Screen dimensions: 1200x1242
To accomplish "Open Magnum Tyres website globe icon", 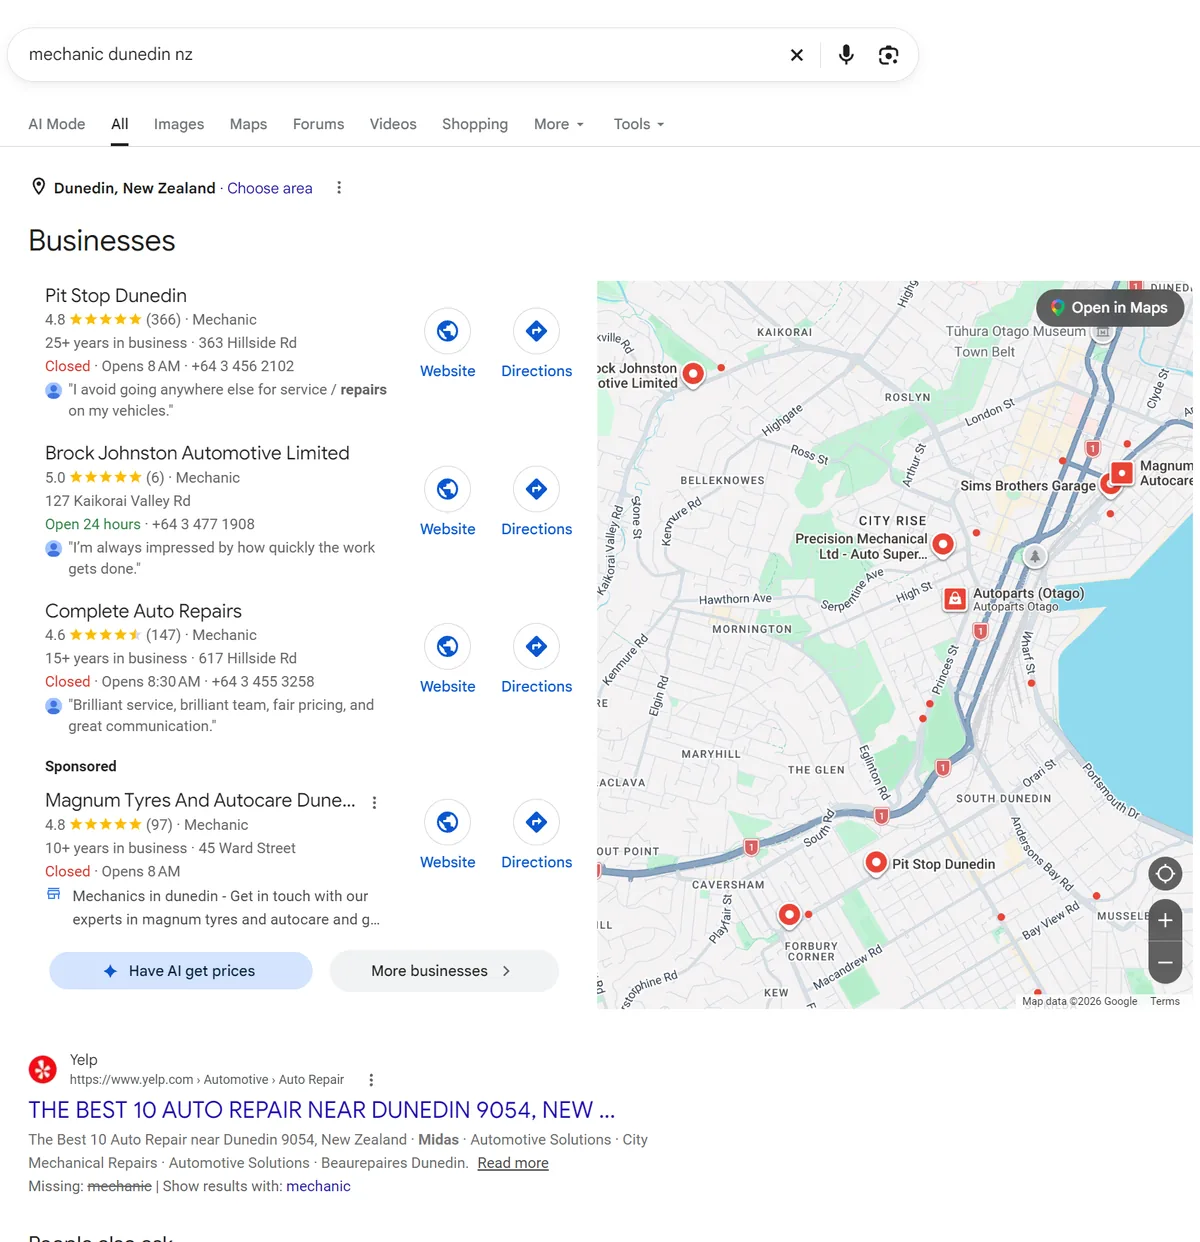I will coord(448,822).
